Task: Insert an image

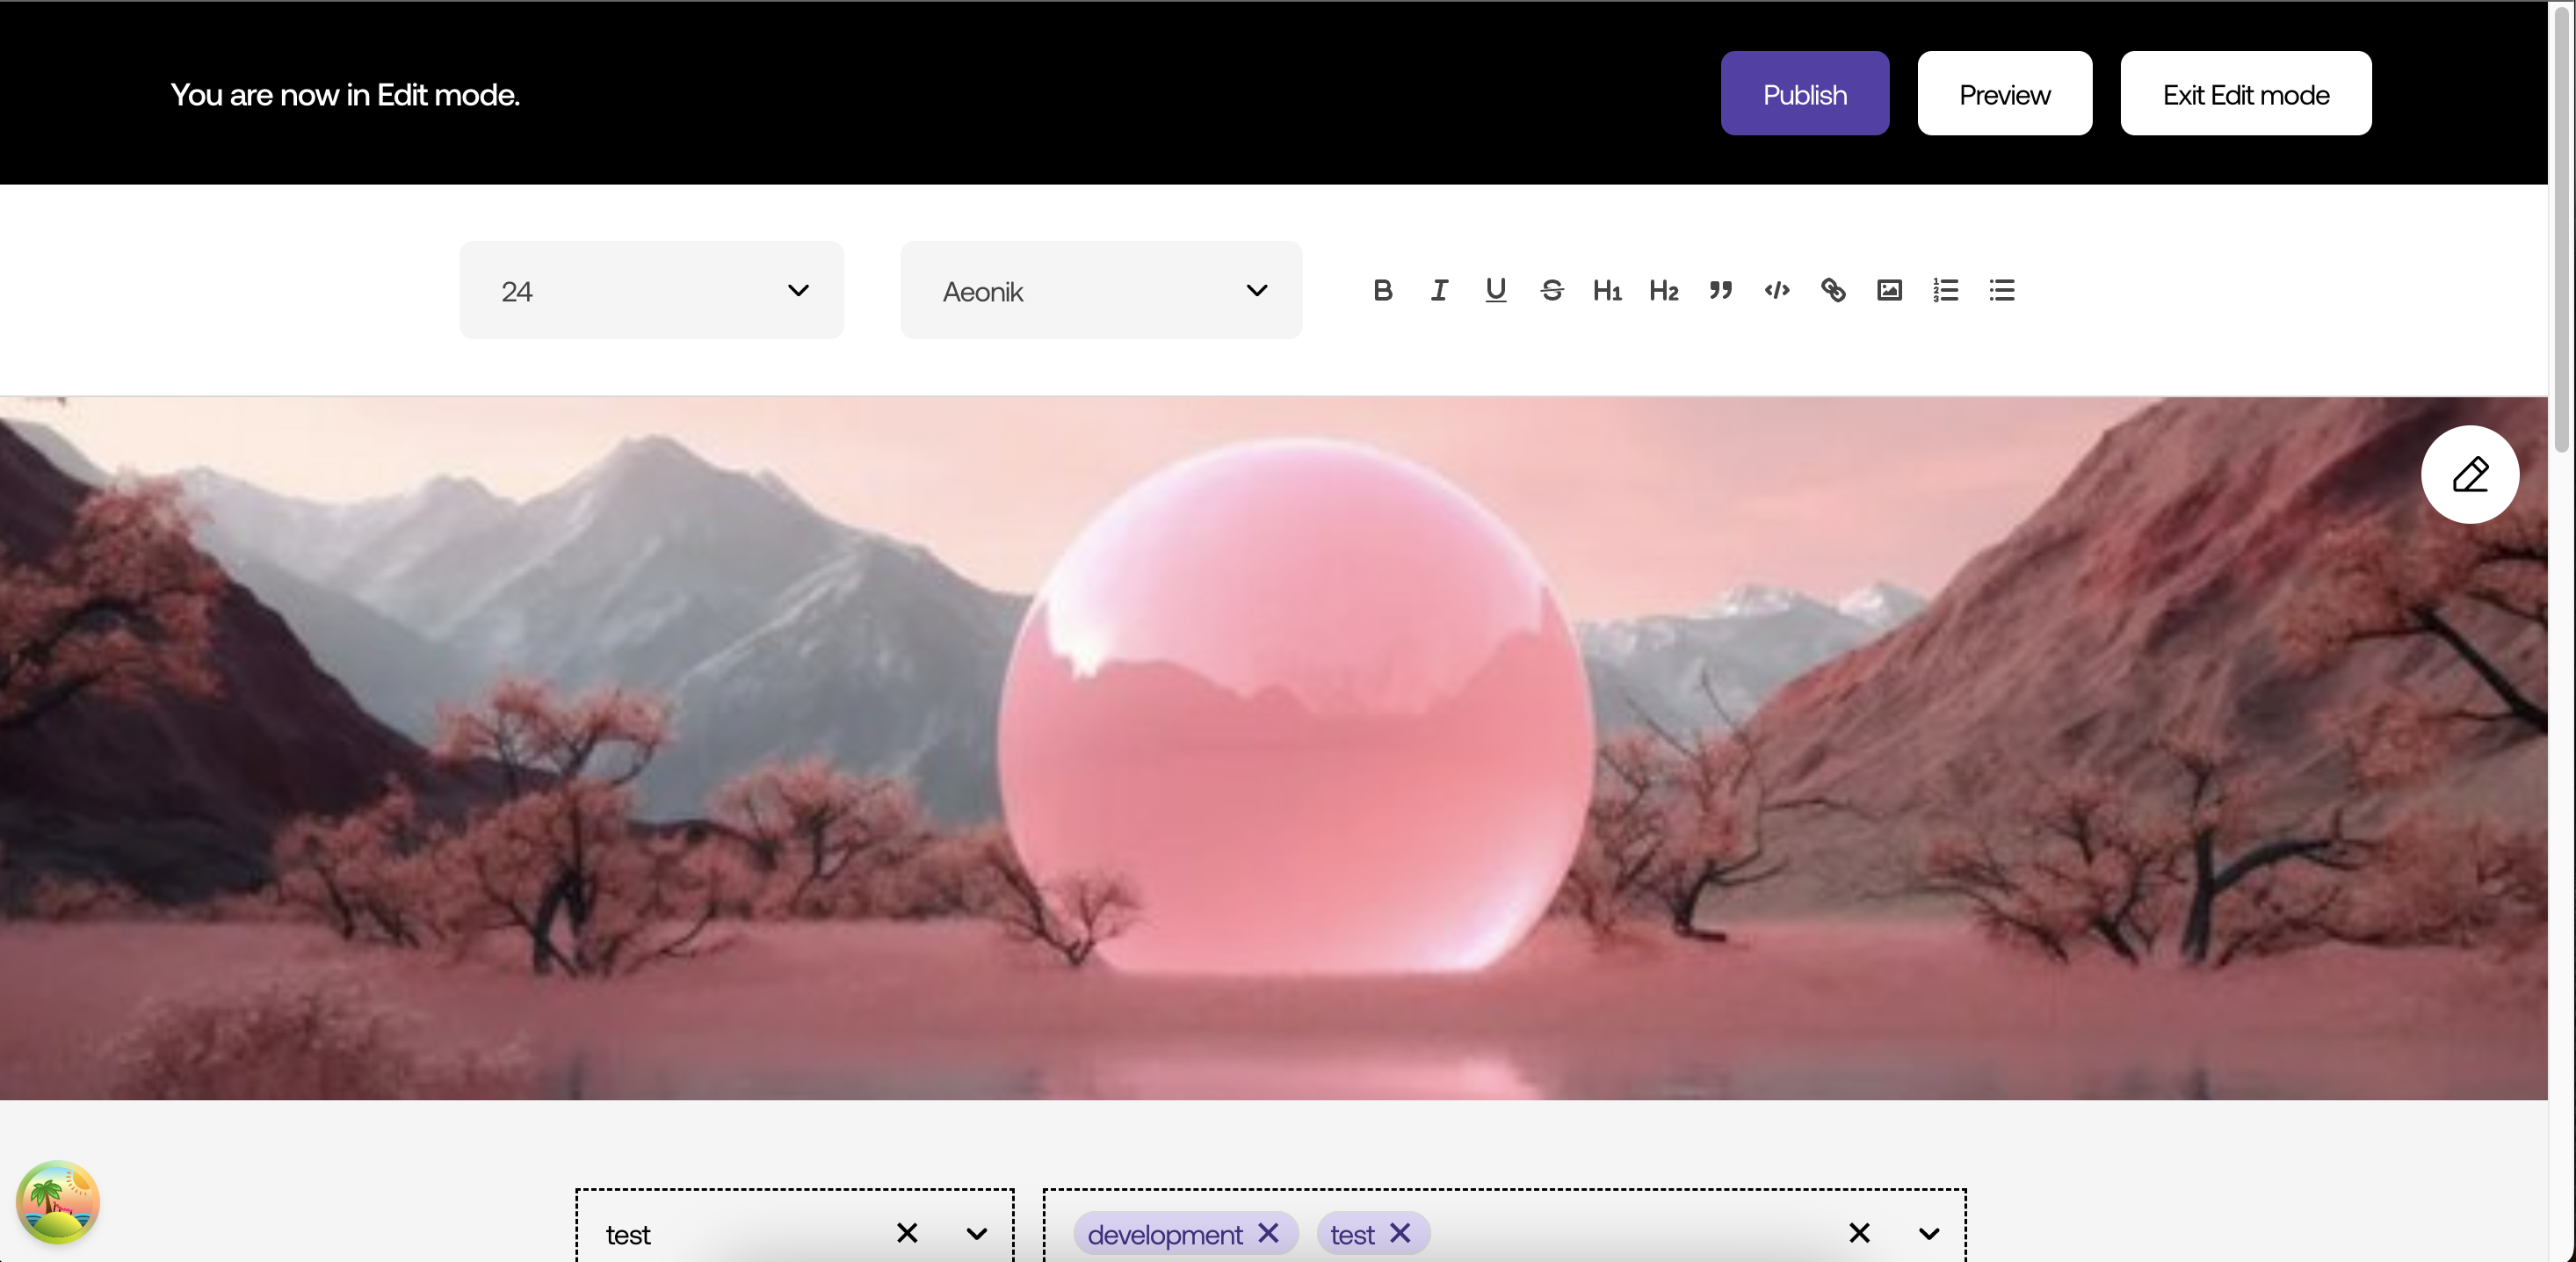Action: [x=1889, y=290]
